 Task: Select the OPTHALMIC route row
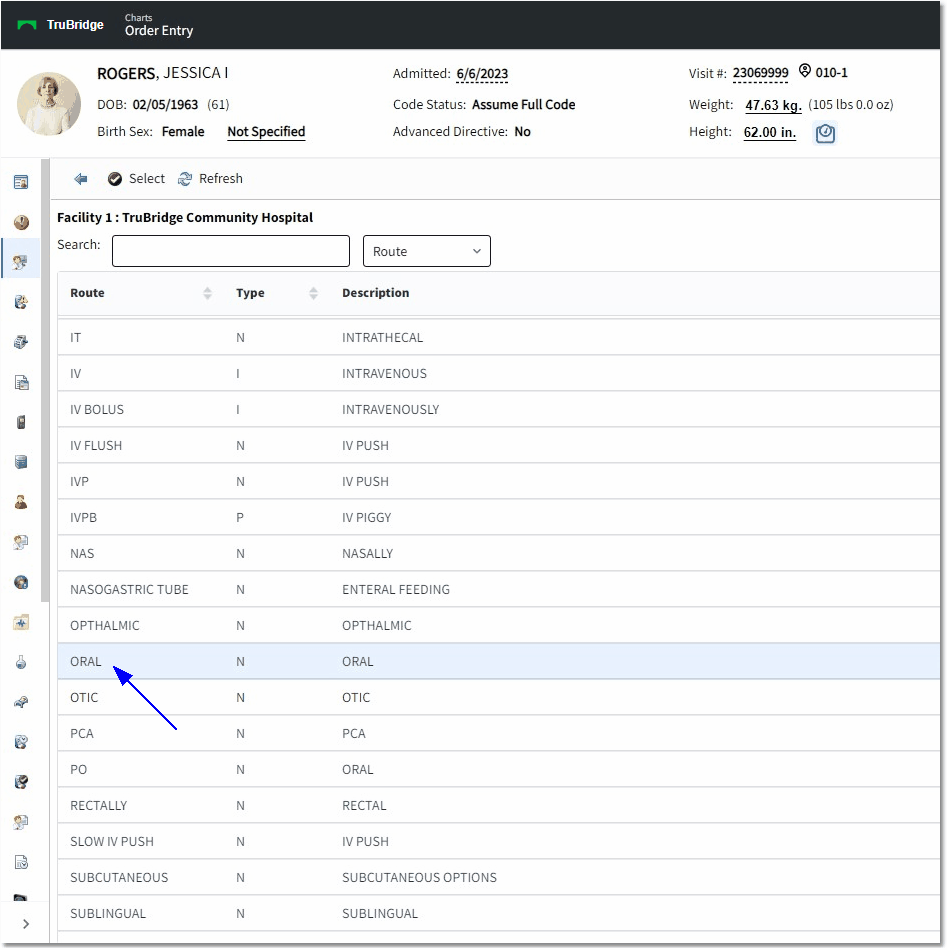pos(499,625)
